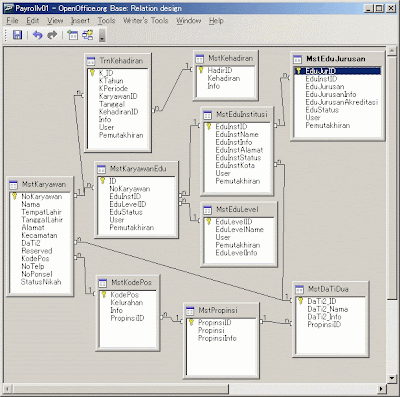Click the New Relation toolbar icon
The height and width of the screenshot is (397, 400).
[x=88, y=35]
